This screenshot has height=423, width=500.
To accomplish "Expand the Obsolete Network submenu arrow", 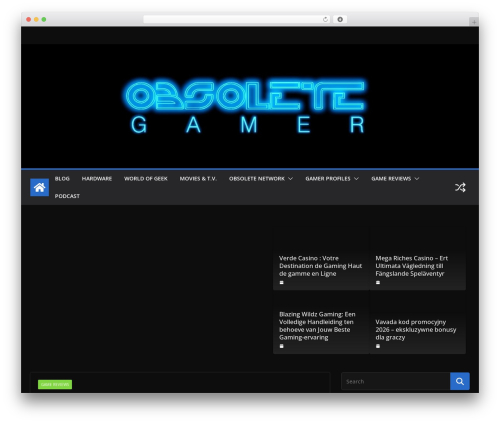I will [x=290, y=179].
